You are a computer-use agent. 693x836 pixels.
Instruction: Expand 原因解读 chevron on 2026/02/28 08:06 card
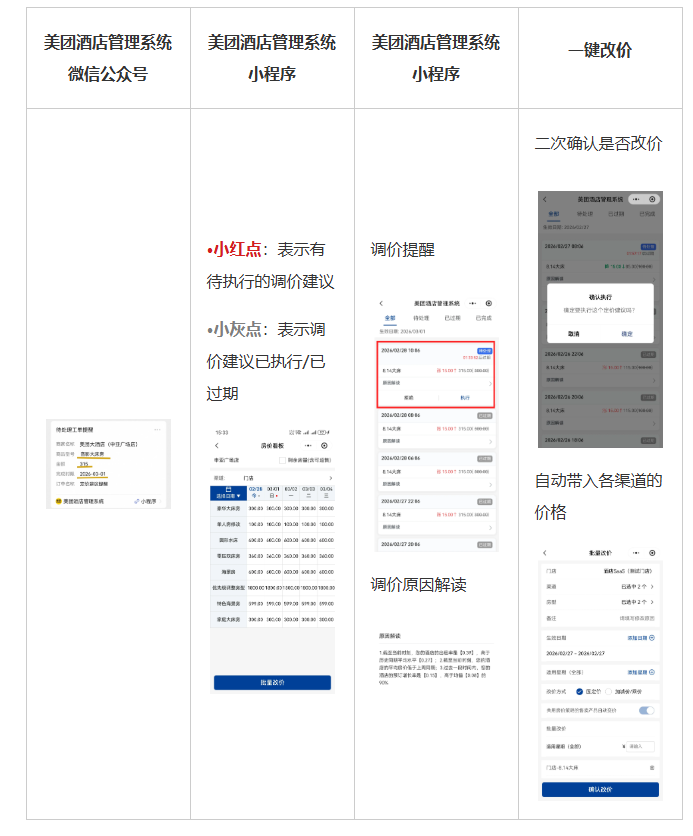(x=490, y=441)
